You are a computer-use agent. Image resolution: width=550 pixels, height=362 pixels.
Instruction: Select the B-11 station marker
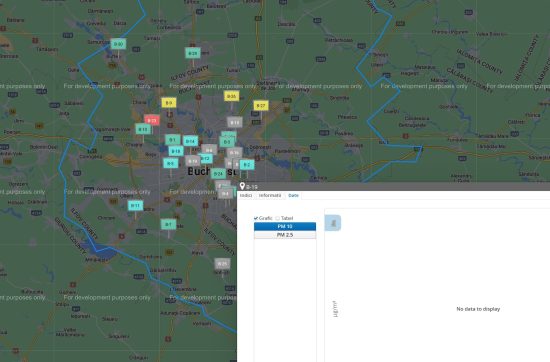[x=135, y=206]
